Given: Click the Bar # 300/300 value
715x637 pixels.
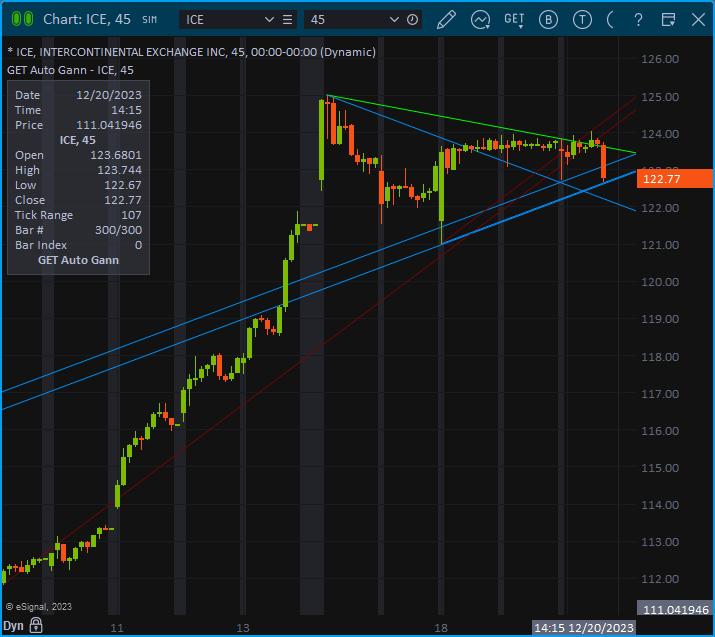Looking at the screenshot, I should [x=118, y=230].
